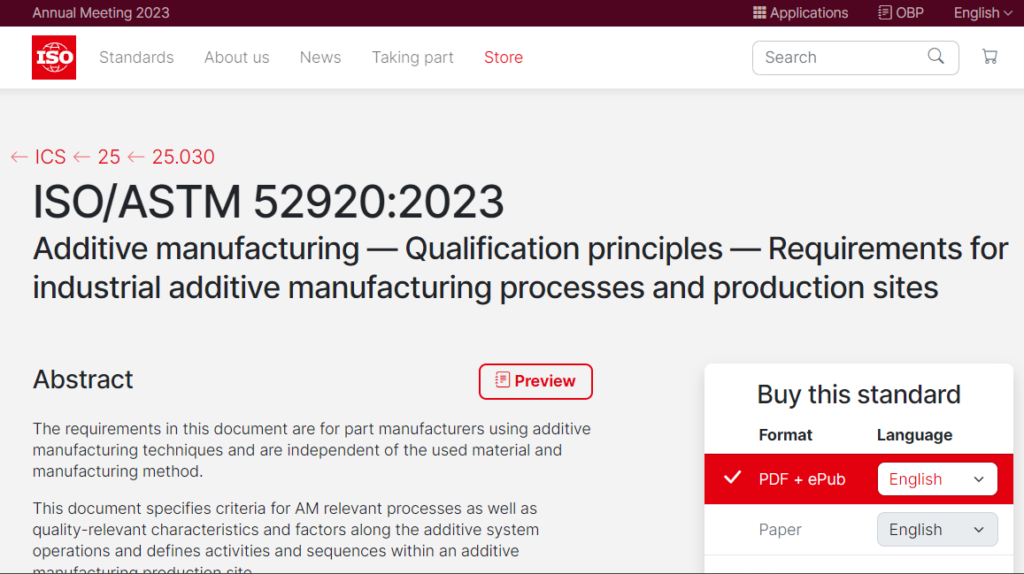Focus the Search input field
The image size is (1024, 574).
point(842,57)
